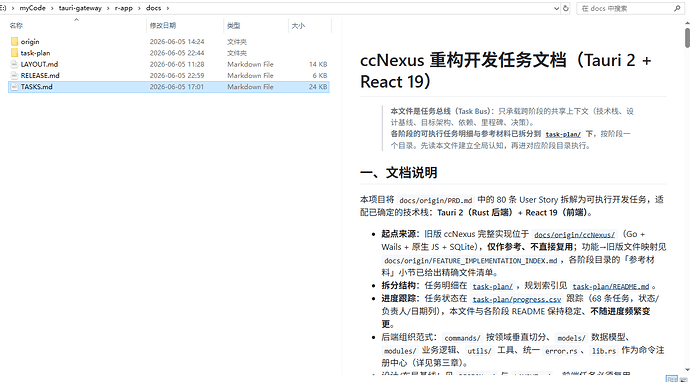
Task: Click date 2026-06-05 17:01 of TASKS.md
Action: point(177,87)
